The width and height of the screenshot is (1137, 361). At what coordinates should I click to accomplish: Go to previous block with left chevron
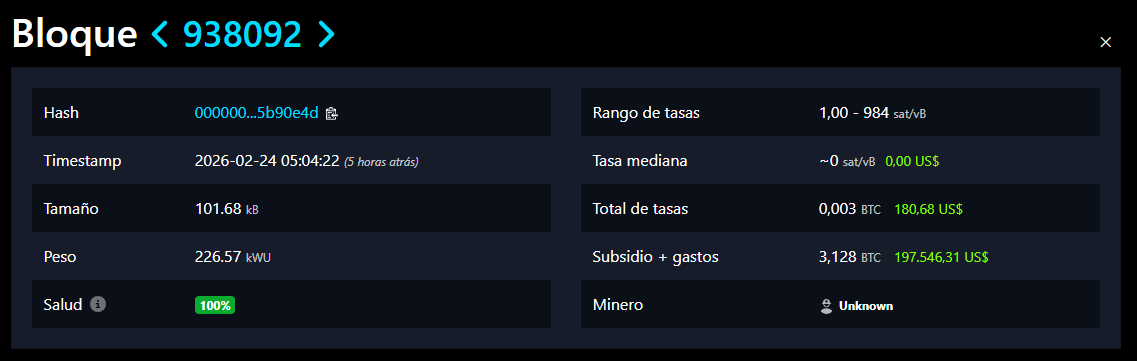[x=160, y=34]
